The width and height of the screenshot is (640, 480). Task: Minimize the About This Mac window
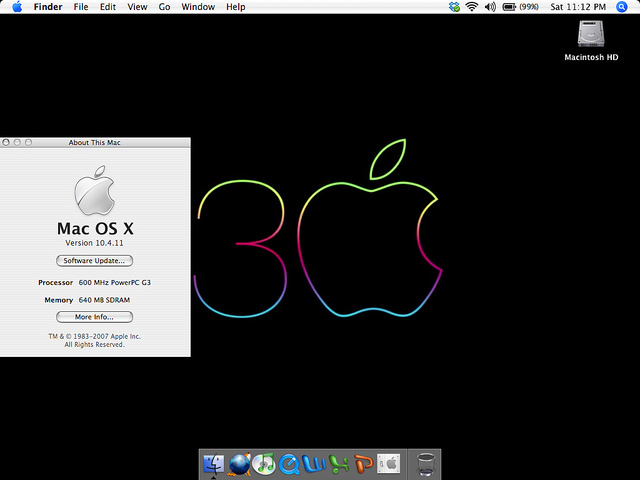coord(17,142)
